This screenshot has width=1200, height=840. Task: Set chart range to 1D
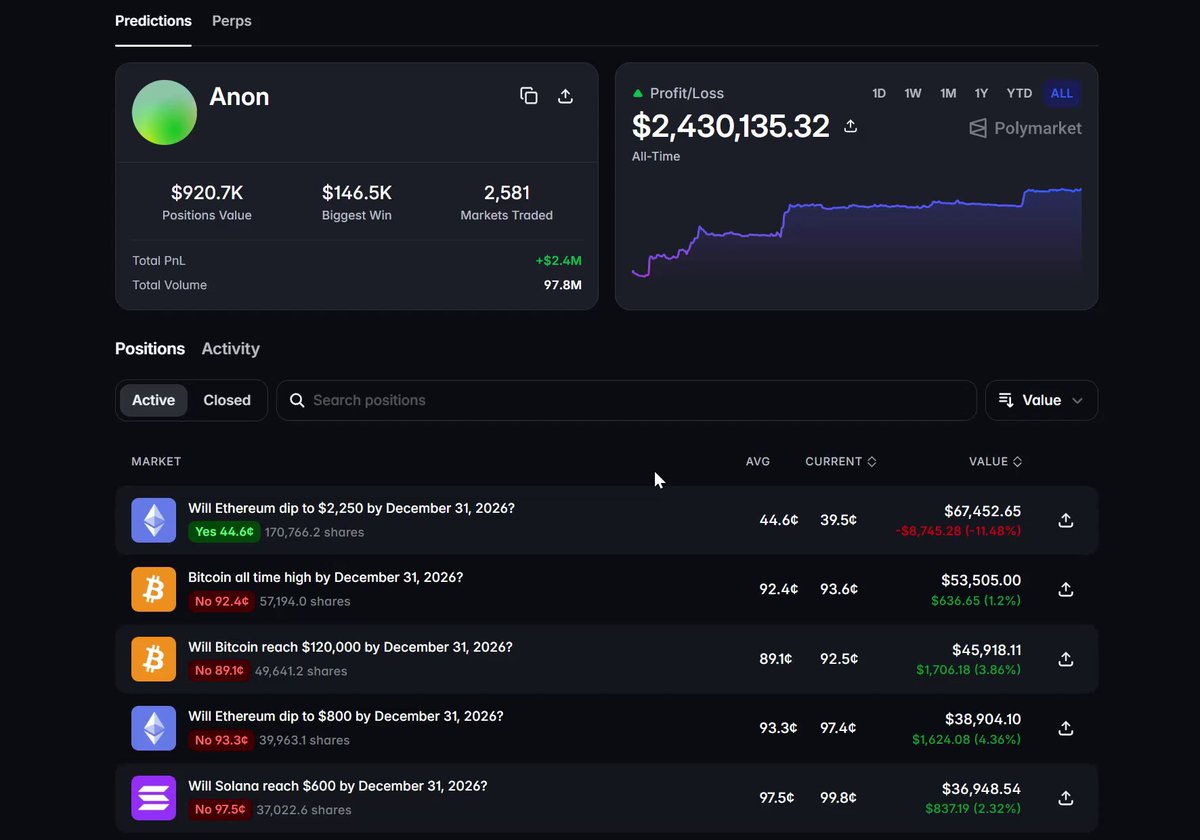[879, 93]
